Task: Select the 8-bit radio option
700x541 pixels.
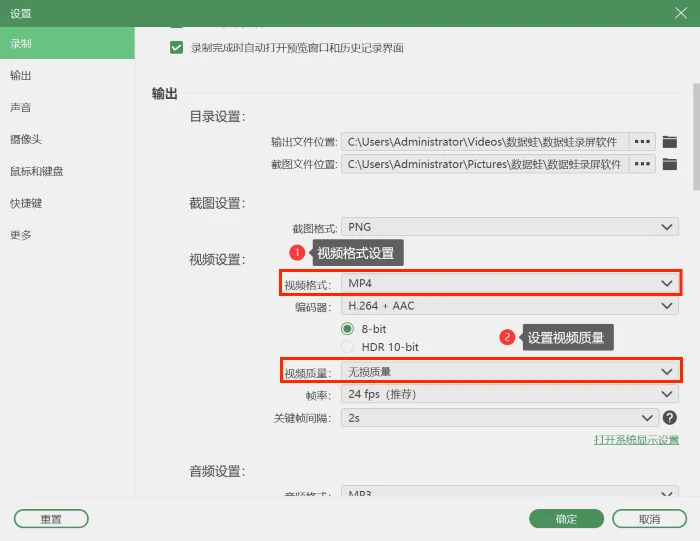Action: pos(347,329)
